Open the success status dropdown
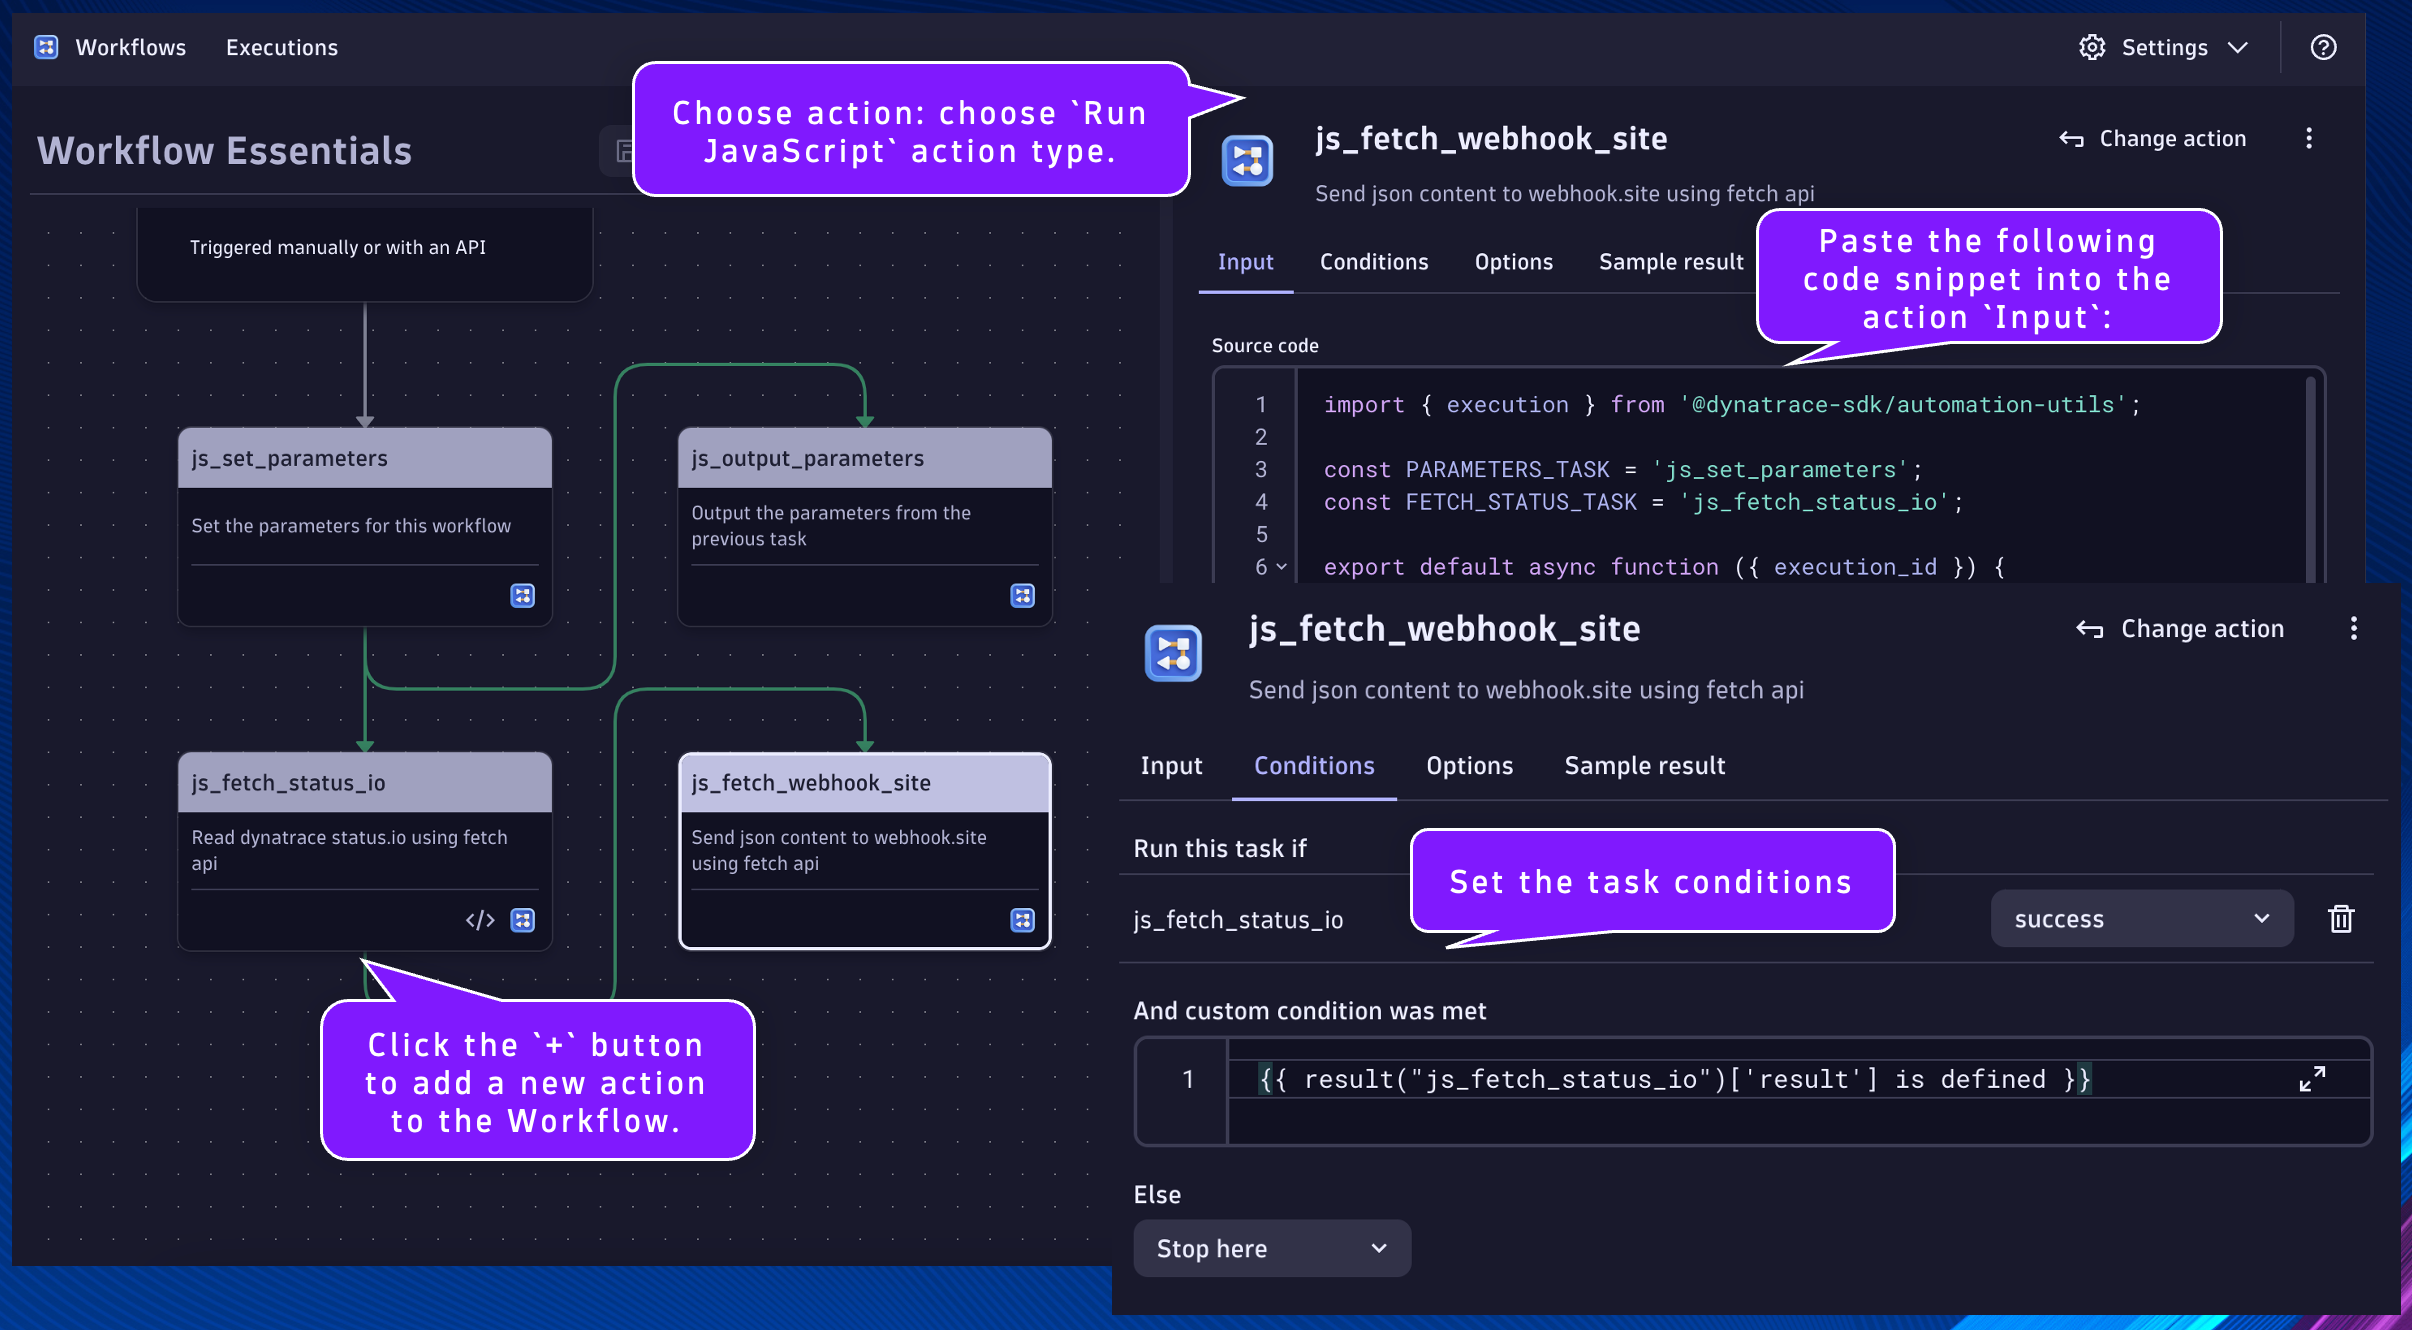Screen dimensions: 2412x1330 pos(2142,918)
